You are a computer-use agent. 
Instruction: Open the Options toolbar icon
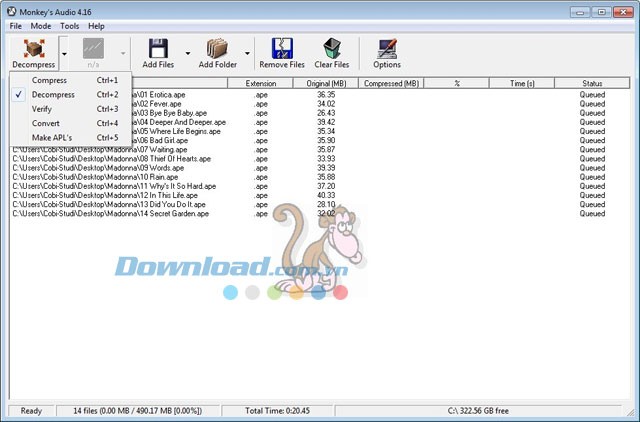pos(387,49)
